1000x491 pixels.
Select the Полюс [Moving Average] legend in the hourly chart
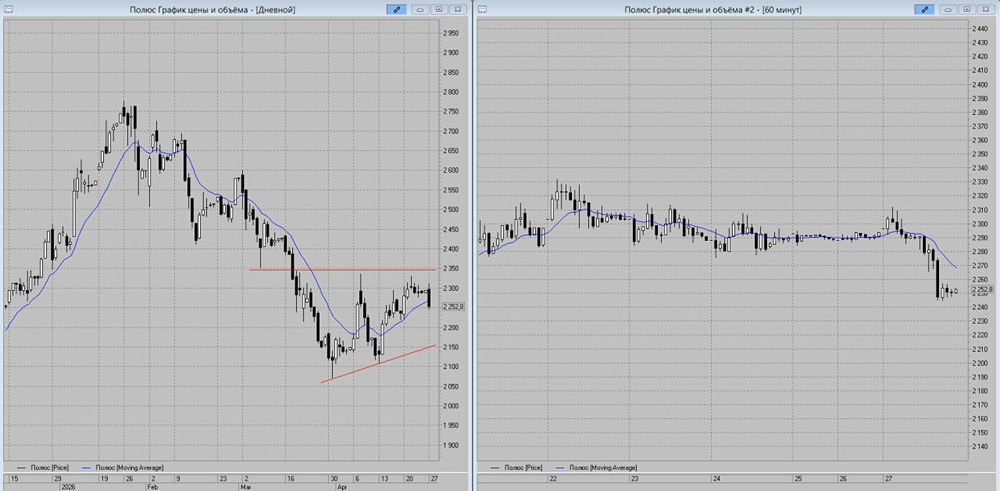(596, 467)
